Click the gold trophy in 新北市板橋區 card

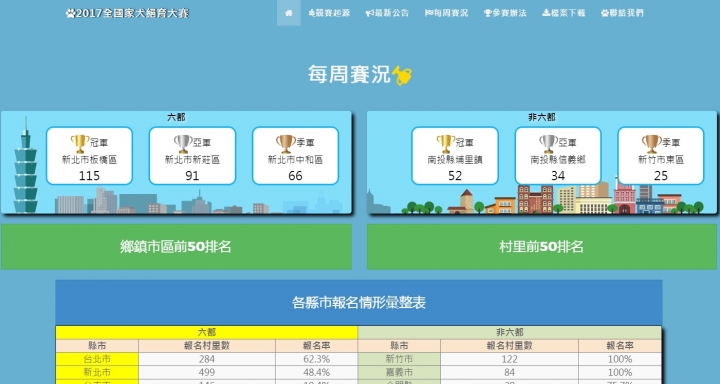tap(79, 143)
